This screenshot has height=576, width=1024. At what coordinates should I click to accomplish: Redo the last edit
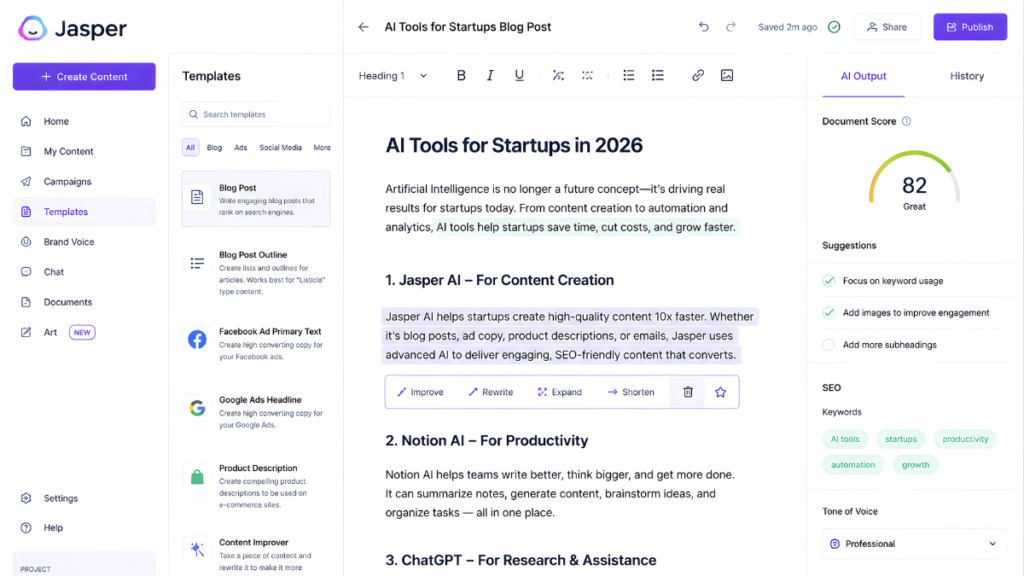coord(731,27)
